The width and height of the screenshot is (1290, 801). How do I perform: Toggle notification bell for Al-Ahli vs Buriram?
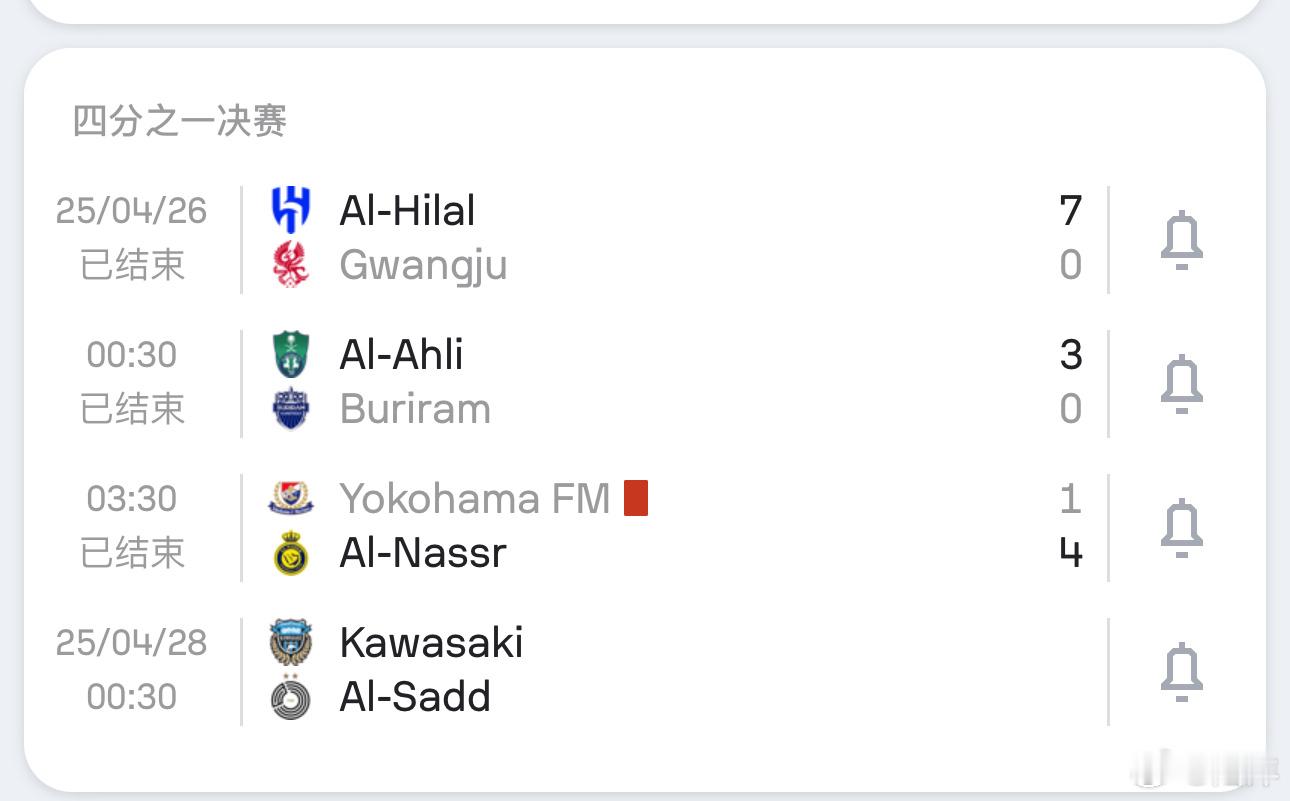(1181, 384)
